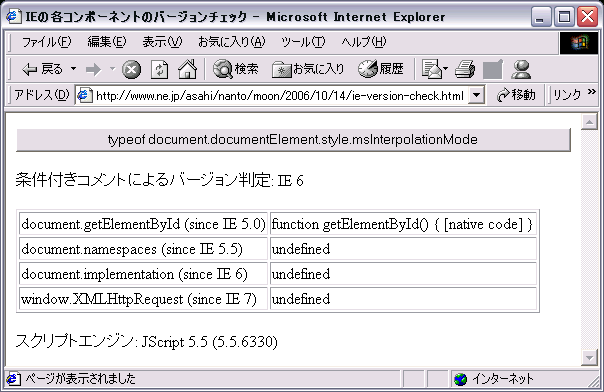
Task: Click the インターネット zone label
Action: [x=503, y=379]
